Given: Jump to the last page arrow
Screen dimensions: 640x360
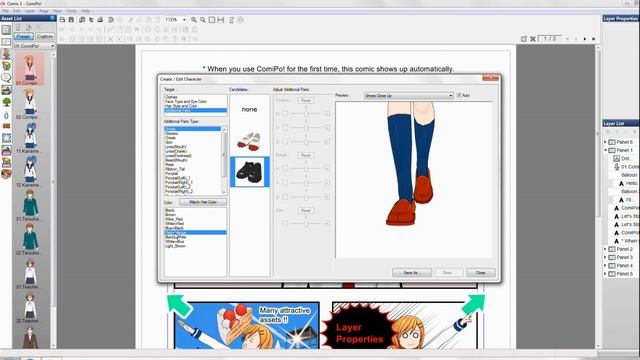Looking at the screenshot, I should (593, 39).
